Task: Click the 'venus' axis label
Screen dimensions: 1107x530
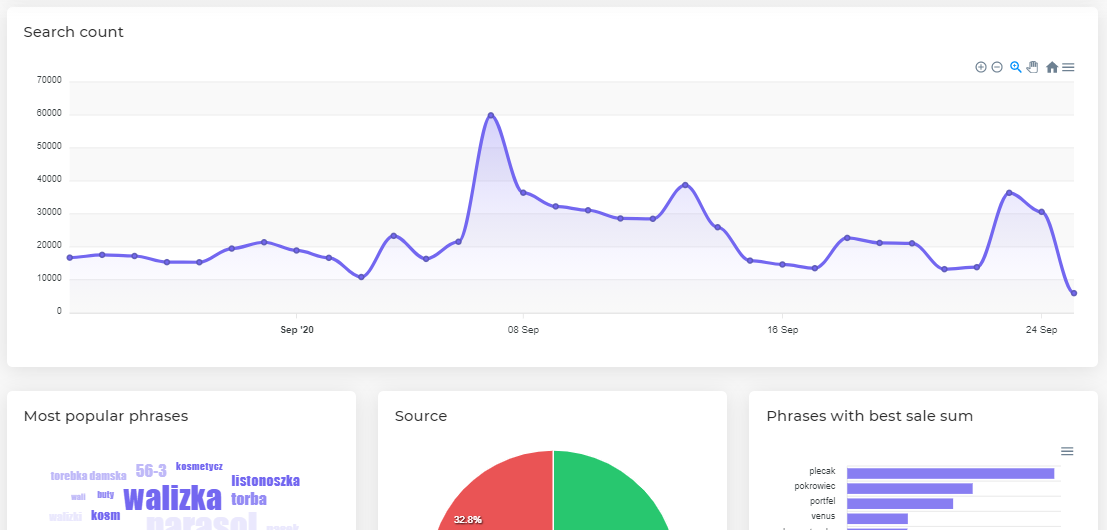Action: [824, 517]
